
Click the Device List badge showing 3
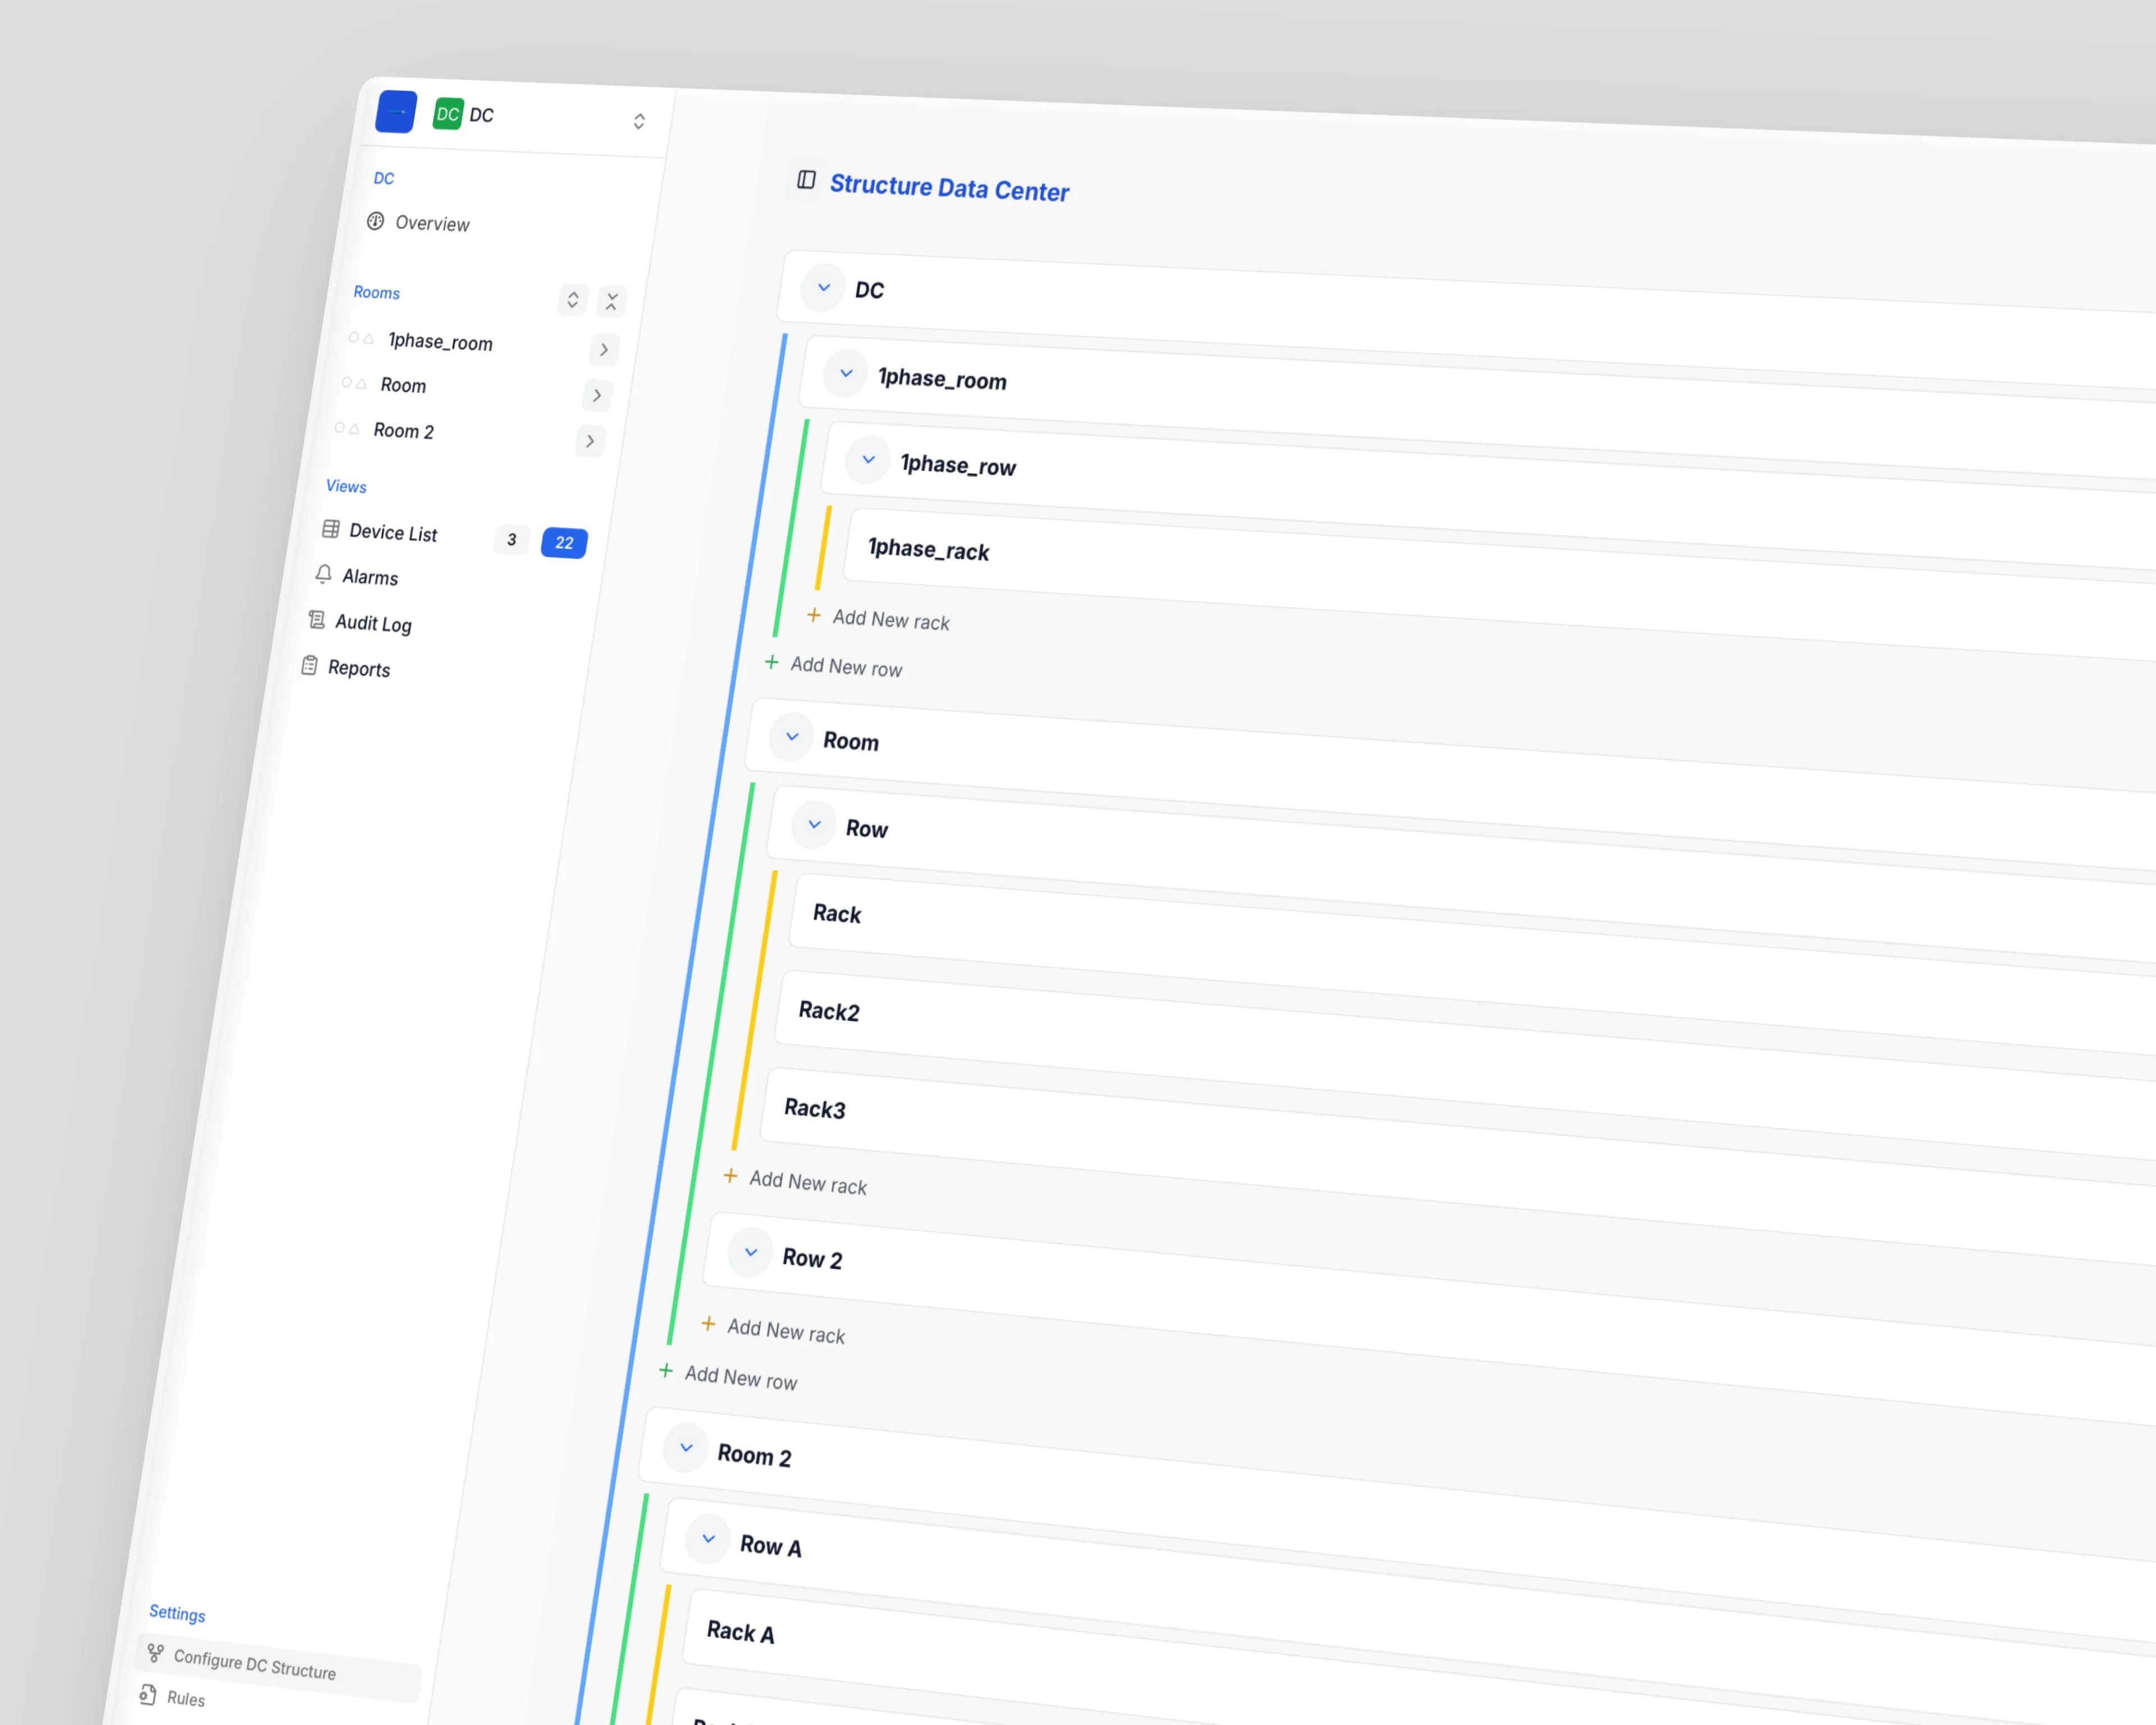click(x=512, y=540)
